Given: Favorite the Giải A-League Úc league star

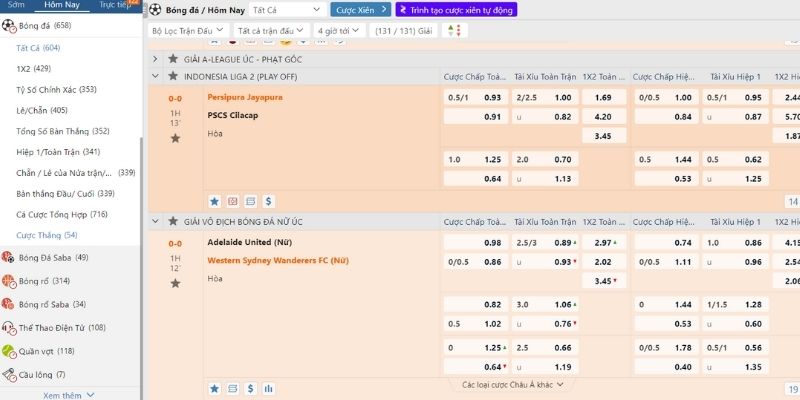Looking at the screenshot, I should (173, 59).
